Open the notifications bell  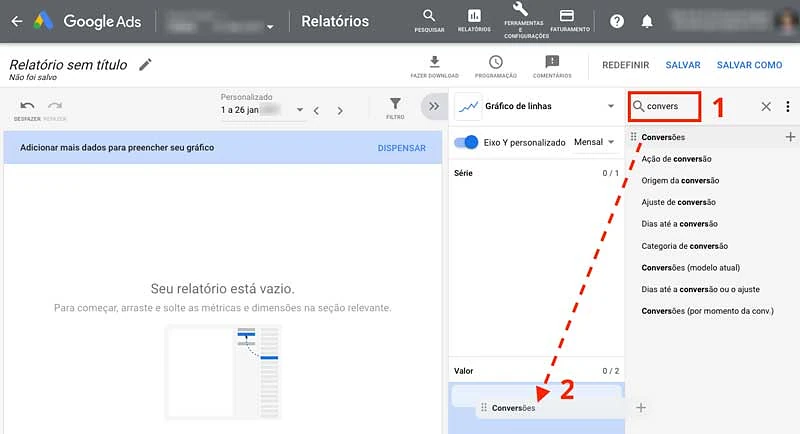pyautogui.click(x=647, y=21)
